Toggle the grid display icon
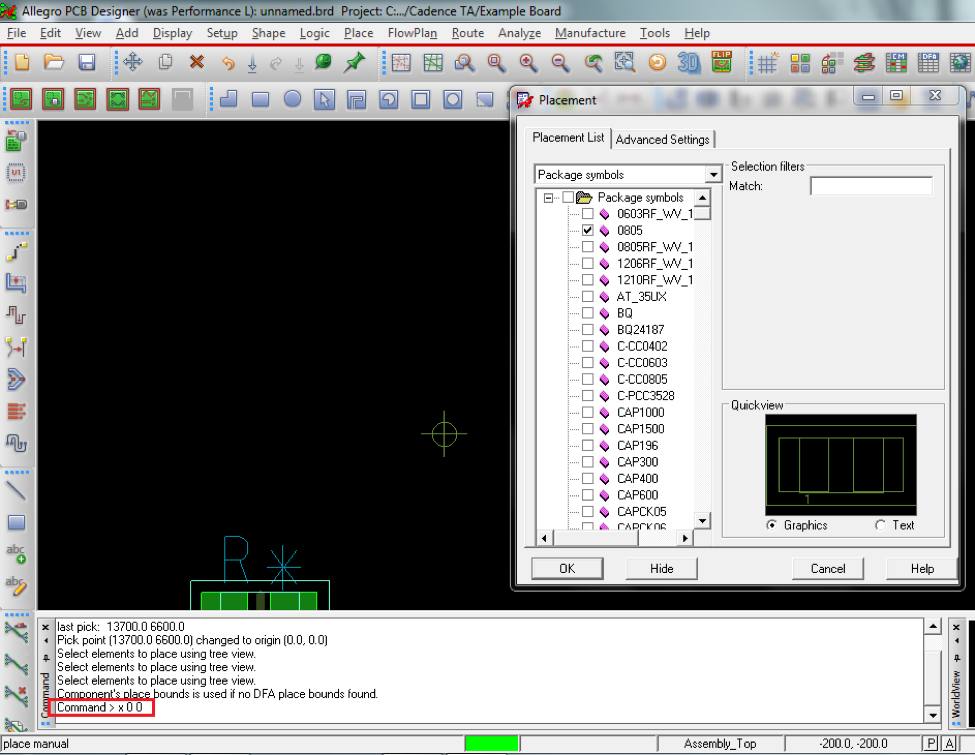Viewport: 975px width, 755px height. click(x=767, y=62)
